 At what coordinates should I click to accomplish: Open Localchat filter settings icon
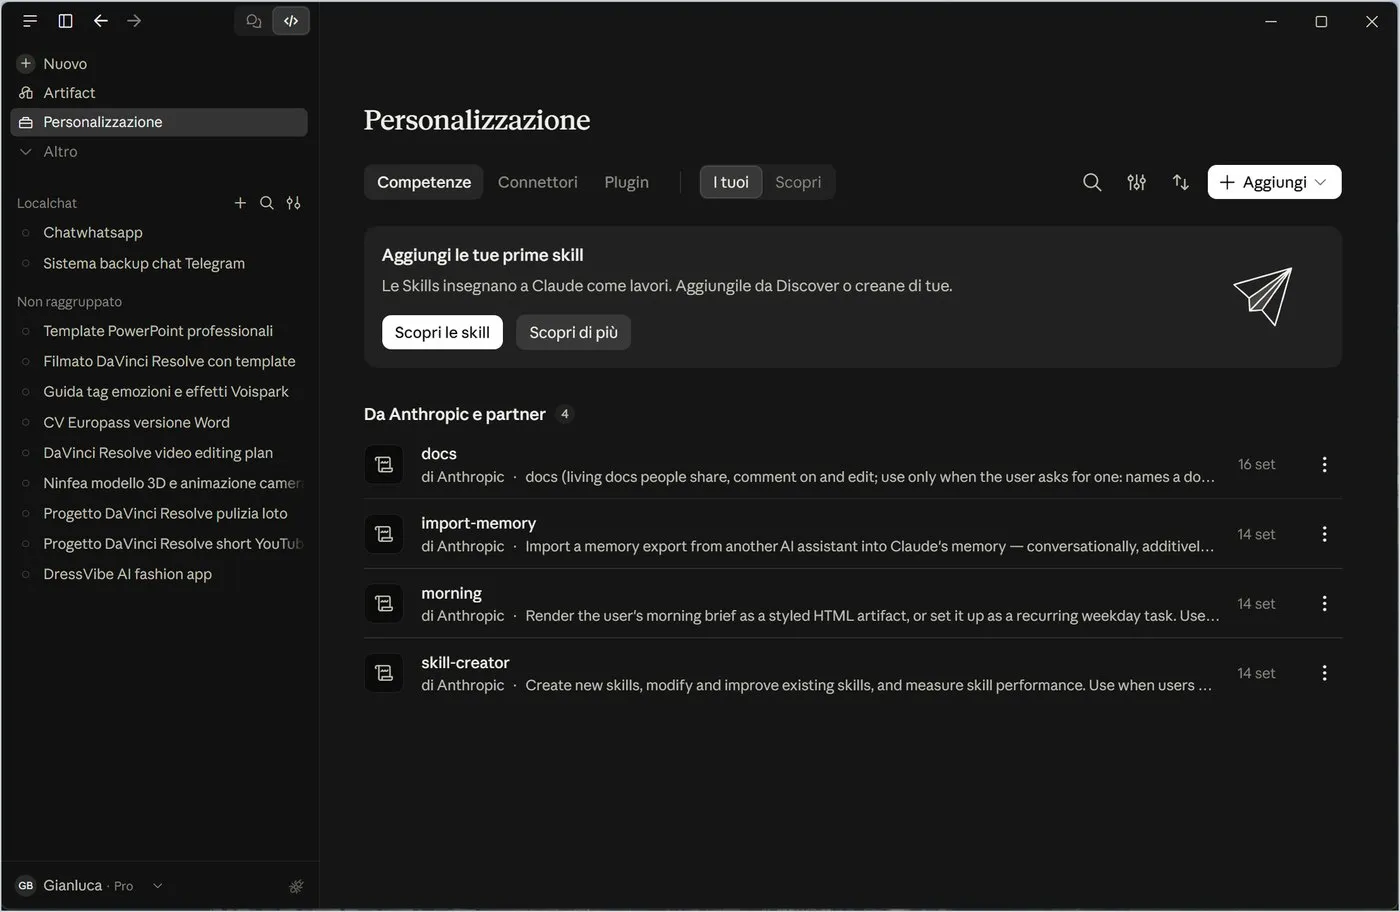[293, 203]
